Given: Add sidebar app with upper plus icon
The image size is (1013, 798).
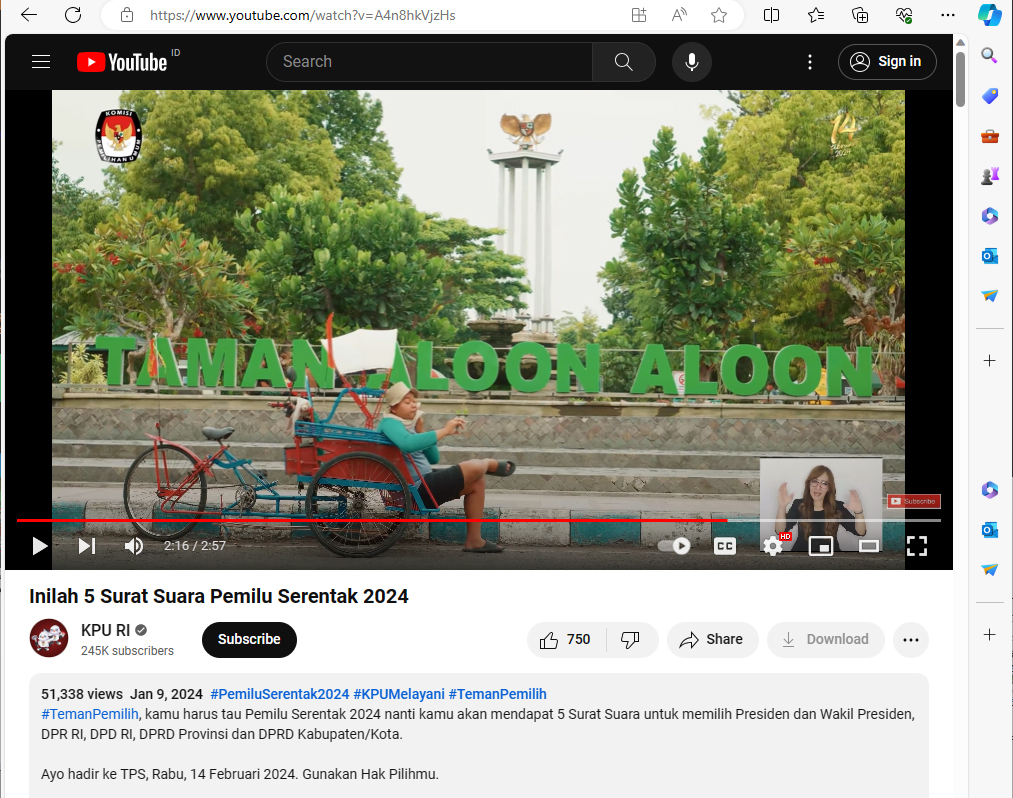Looking at the screenshot, I should click(x=989, y=361).
